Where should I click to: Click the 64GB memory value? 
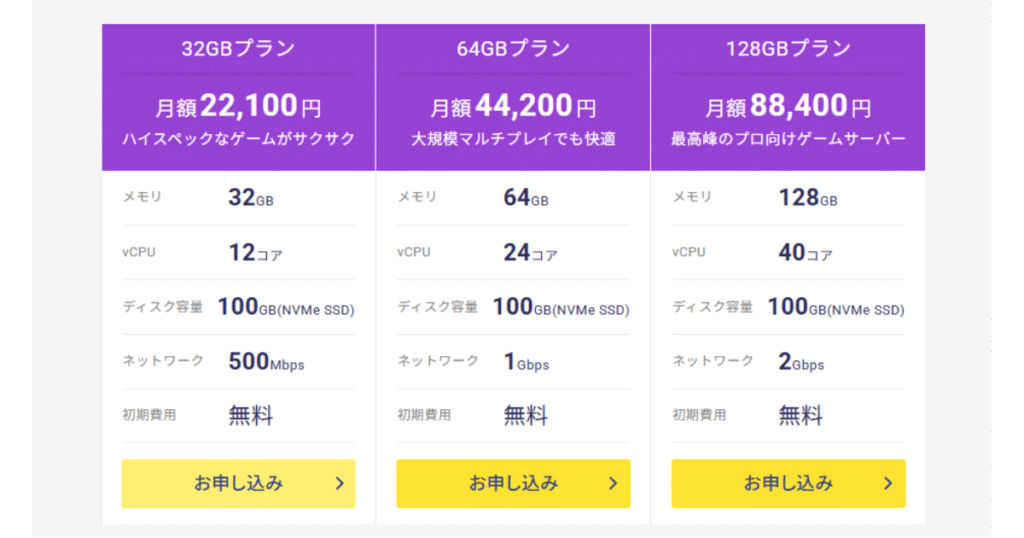coord(526,198)
